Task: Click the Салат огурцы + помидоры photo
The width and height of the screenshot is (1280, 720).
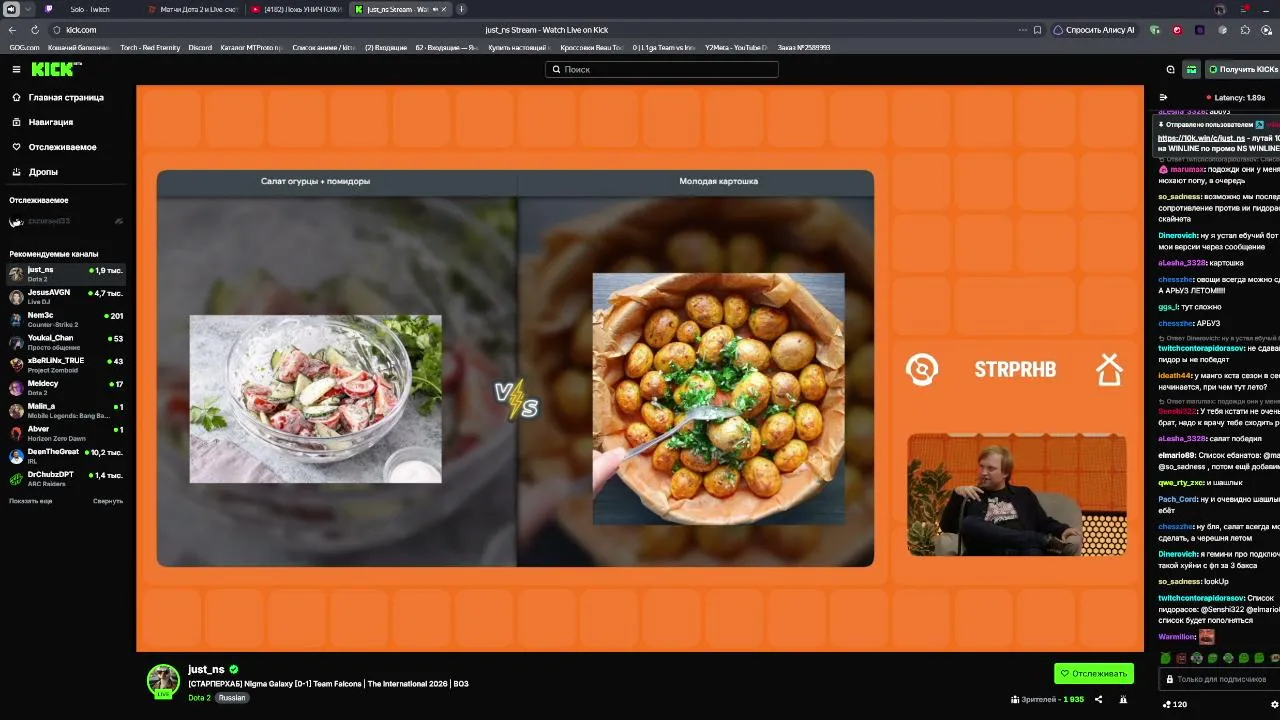Action: coord(315,399)
